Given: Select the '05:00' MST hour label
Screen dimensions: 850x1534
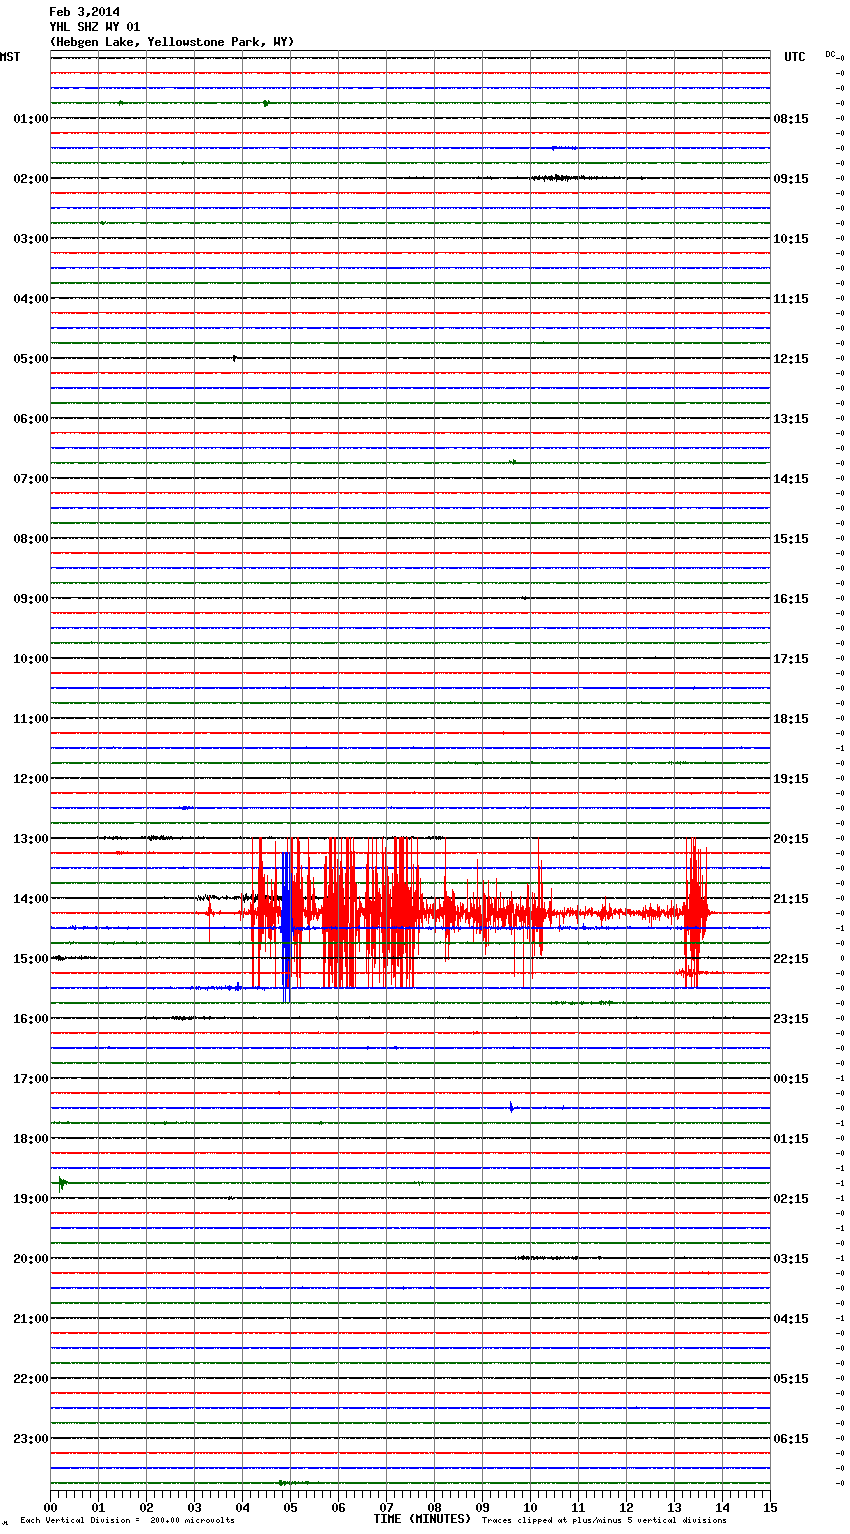Looking at the screenshot, I should tap(31, 359).
